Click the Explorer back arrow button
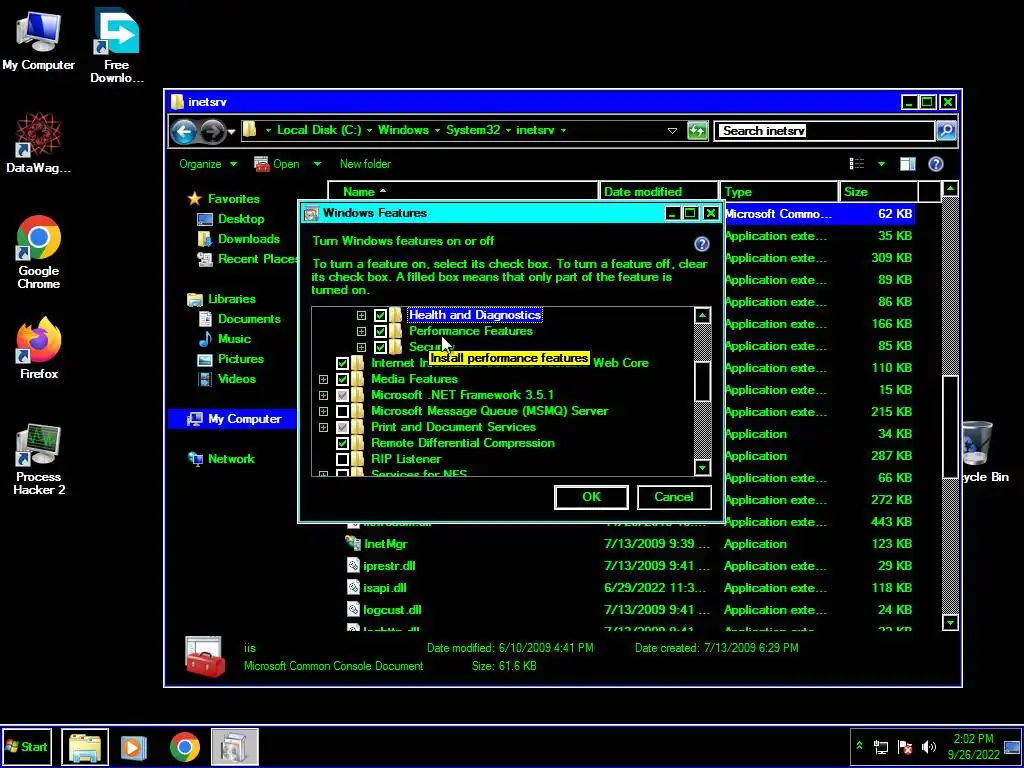The height and width of the screenshot is (768, 1024). (x=184, y=132)
